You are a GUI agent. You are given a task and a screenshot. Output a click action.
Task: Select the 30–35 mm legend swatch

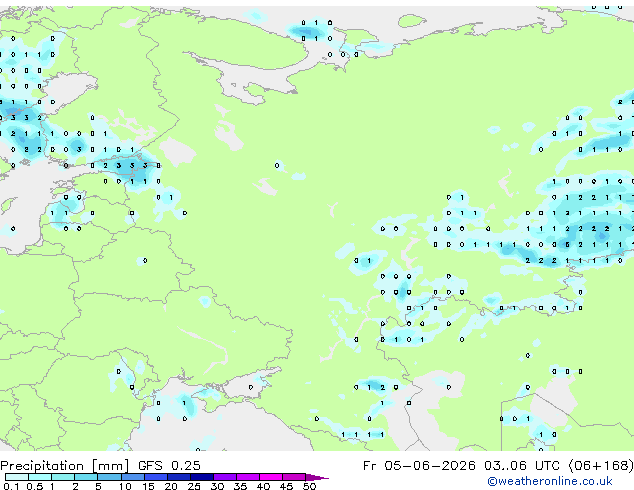click(x=225, y=477)
